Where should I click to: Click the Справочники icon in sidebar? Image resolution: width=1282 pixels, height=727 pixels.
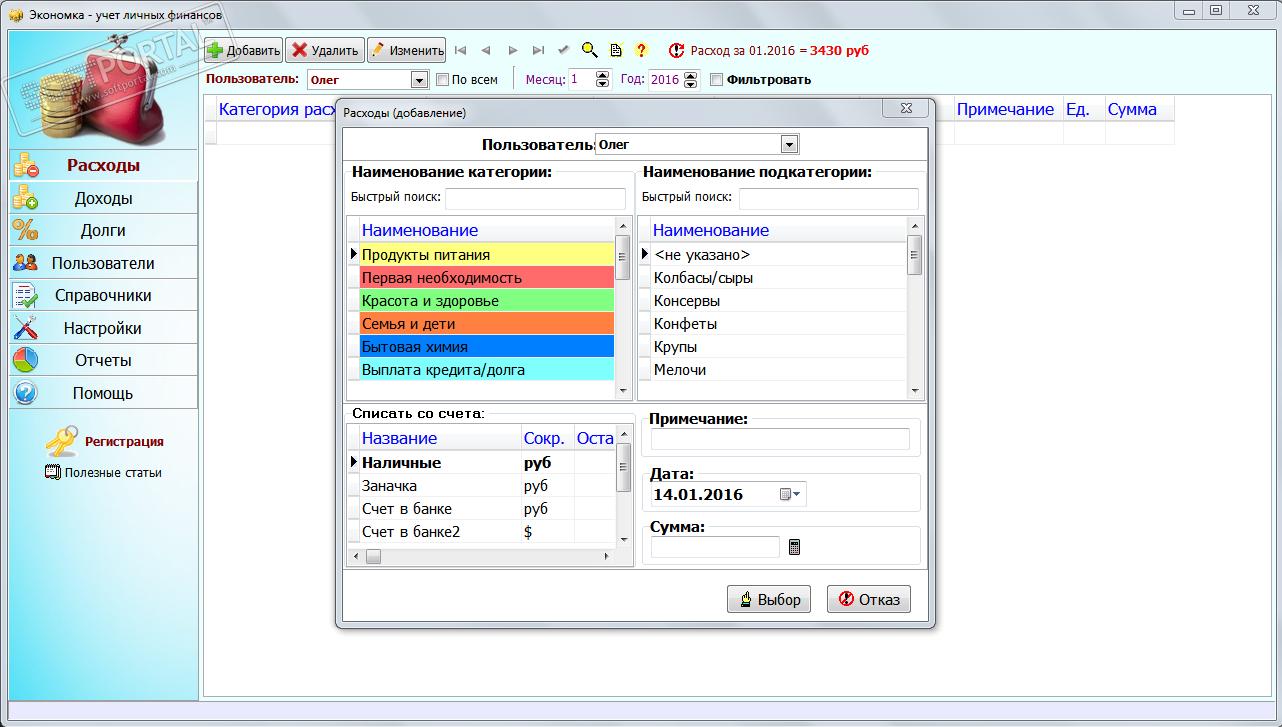(26, 295)
